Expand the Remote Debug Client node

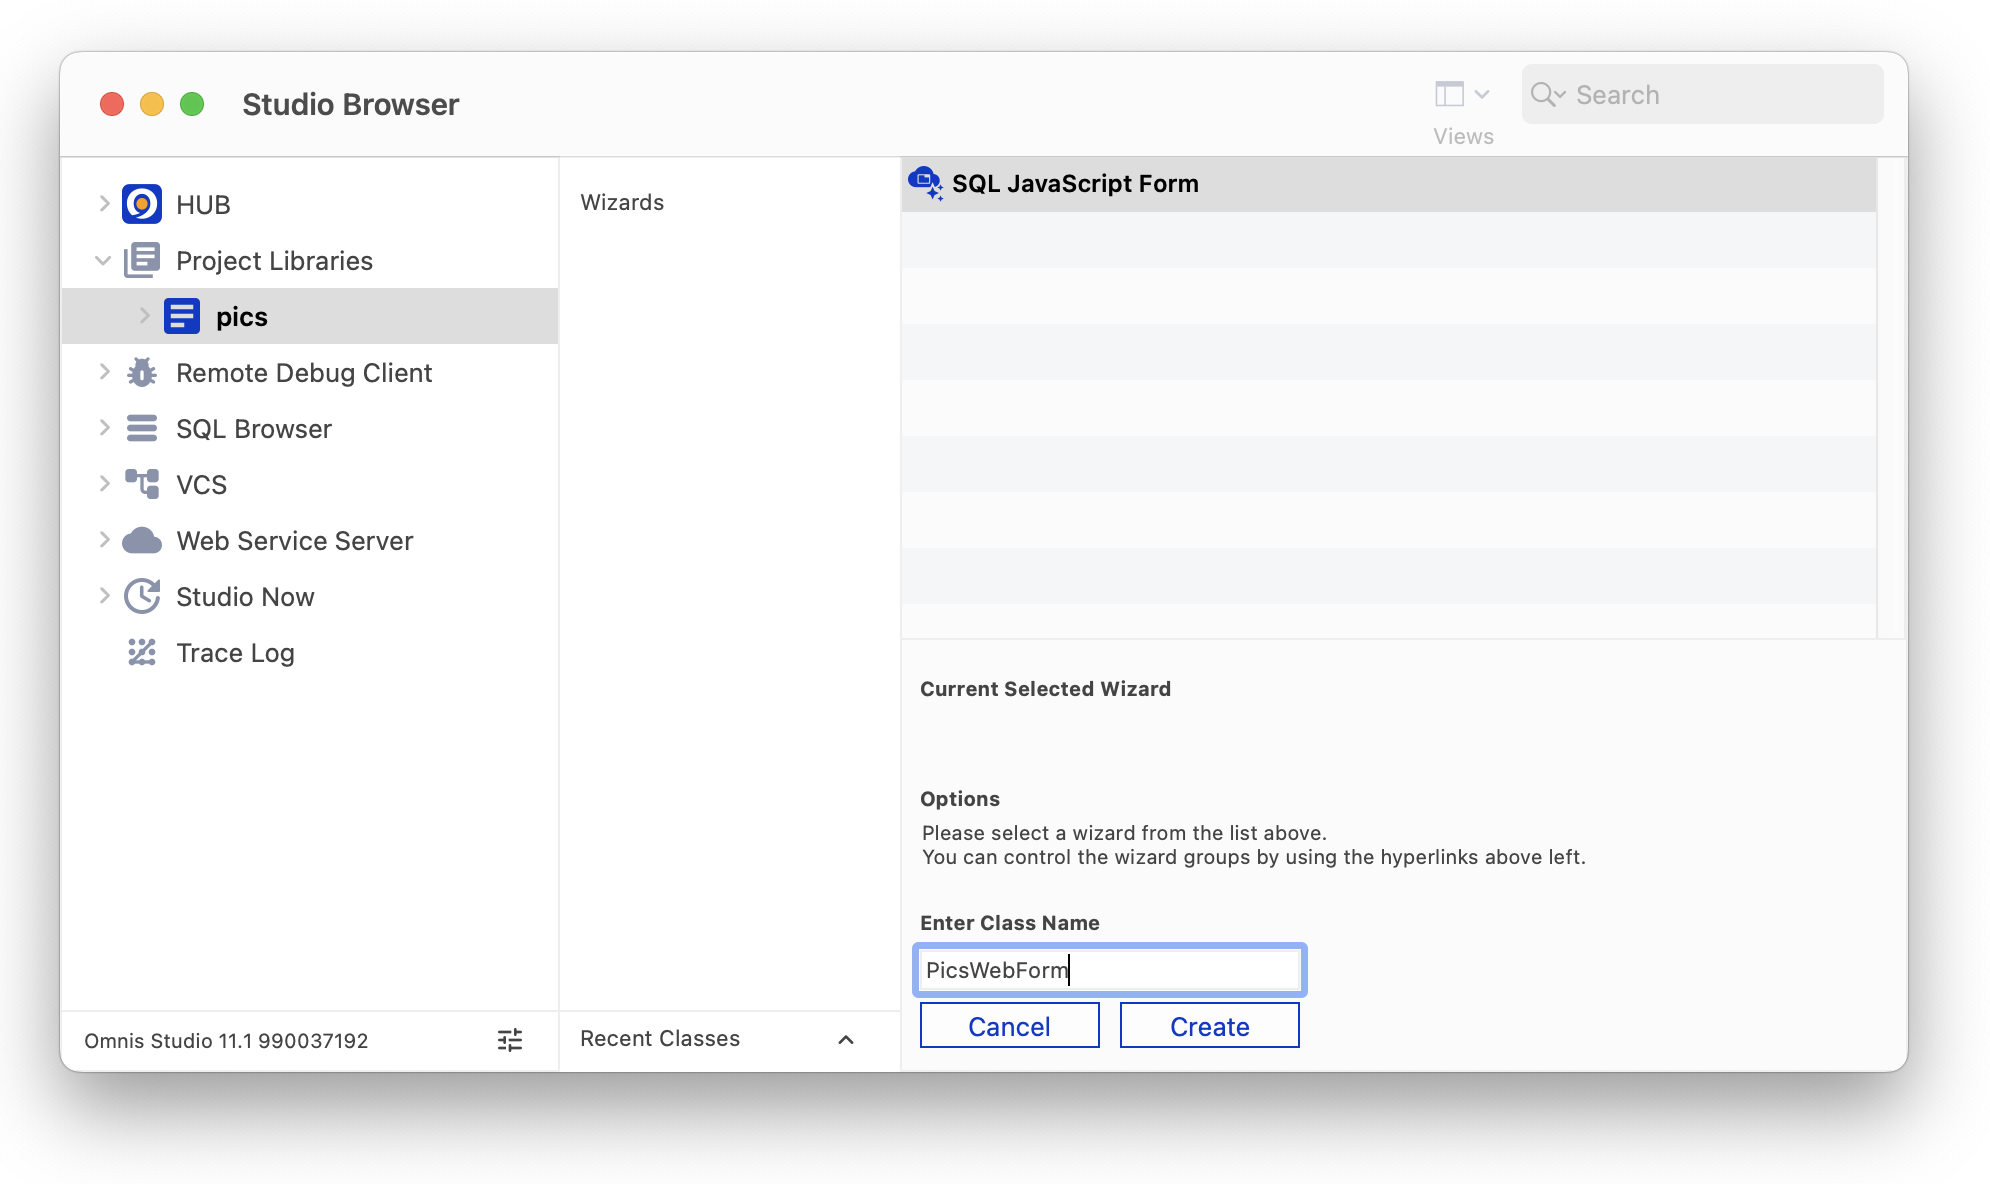click(104, 372)
